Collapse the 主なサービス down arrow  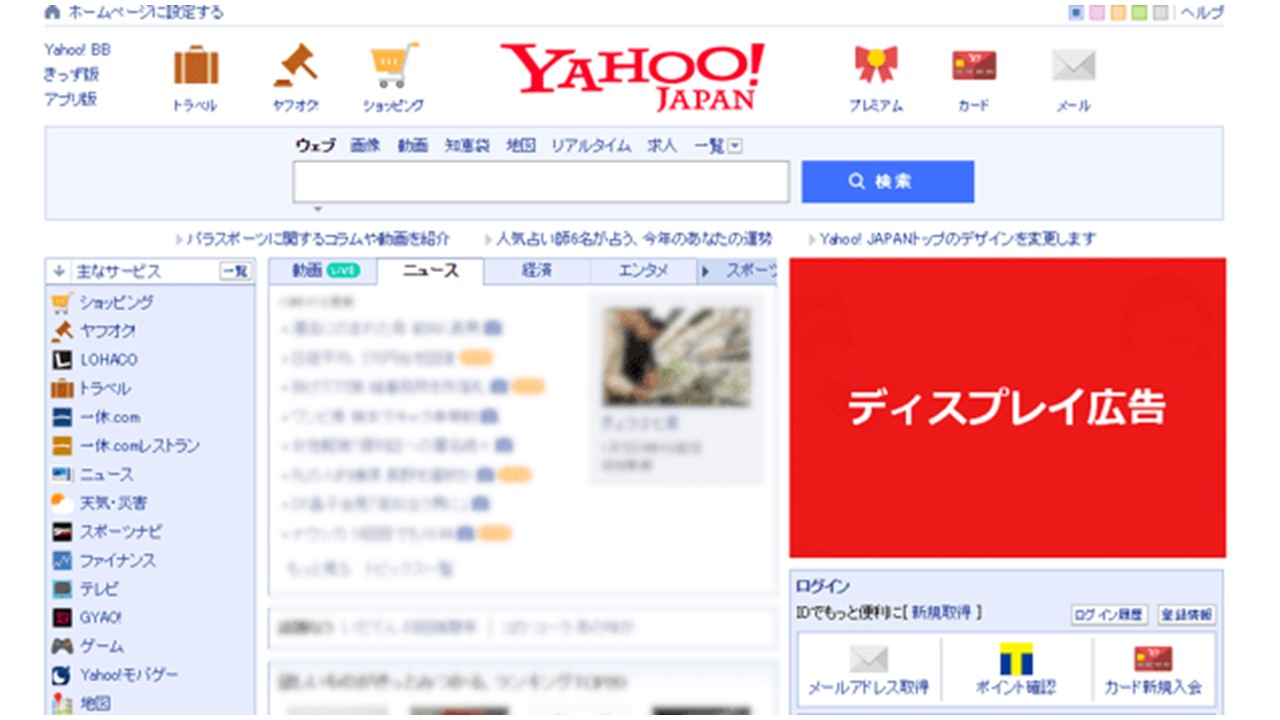(x=59, y=271)
